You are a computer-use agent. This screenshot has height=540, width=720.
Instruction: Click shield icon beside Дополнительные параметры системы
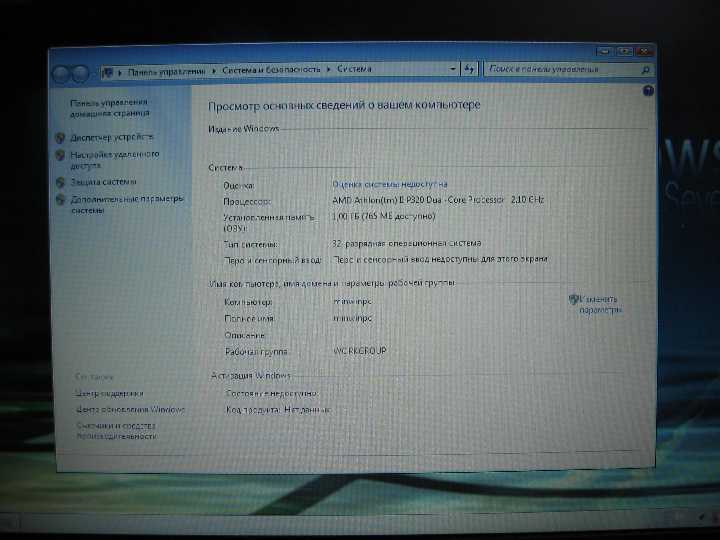tap(60, 199)
